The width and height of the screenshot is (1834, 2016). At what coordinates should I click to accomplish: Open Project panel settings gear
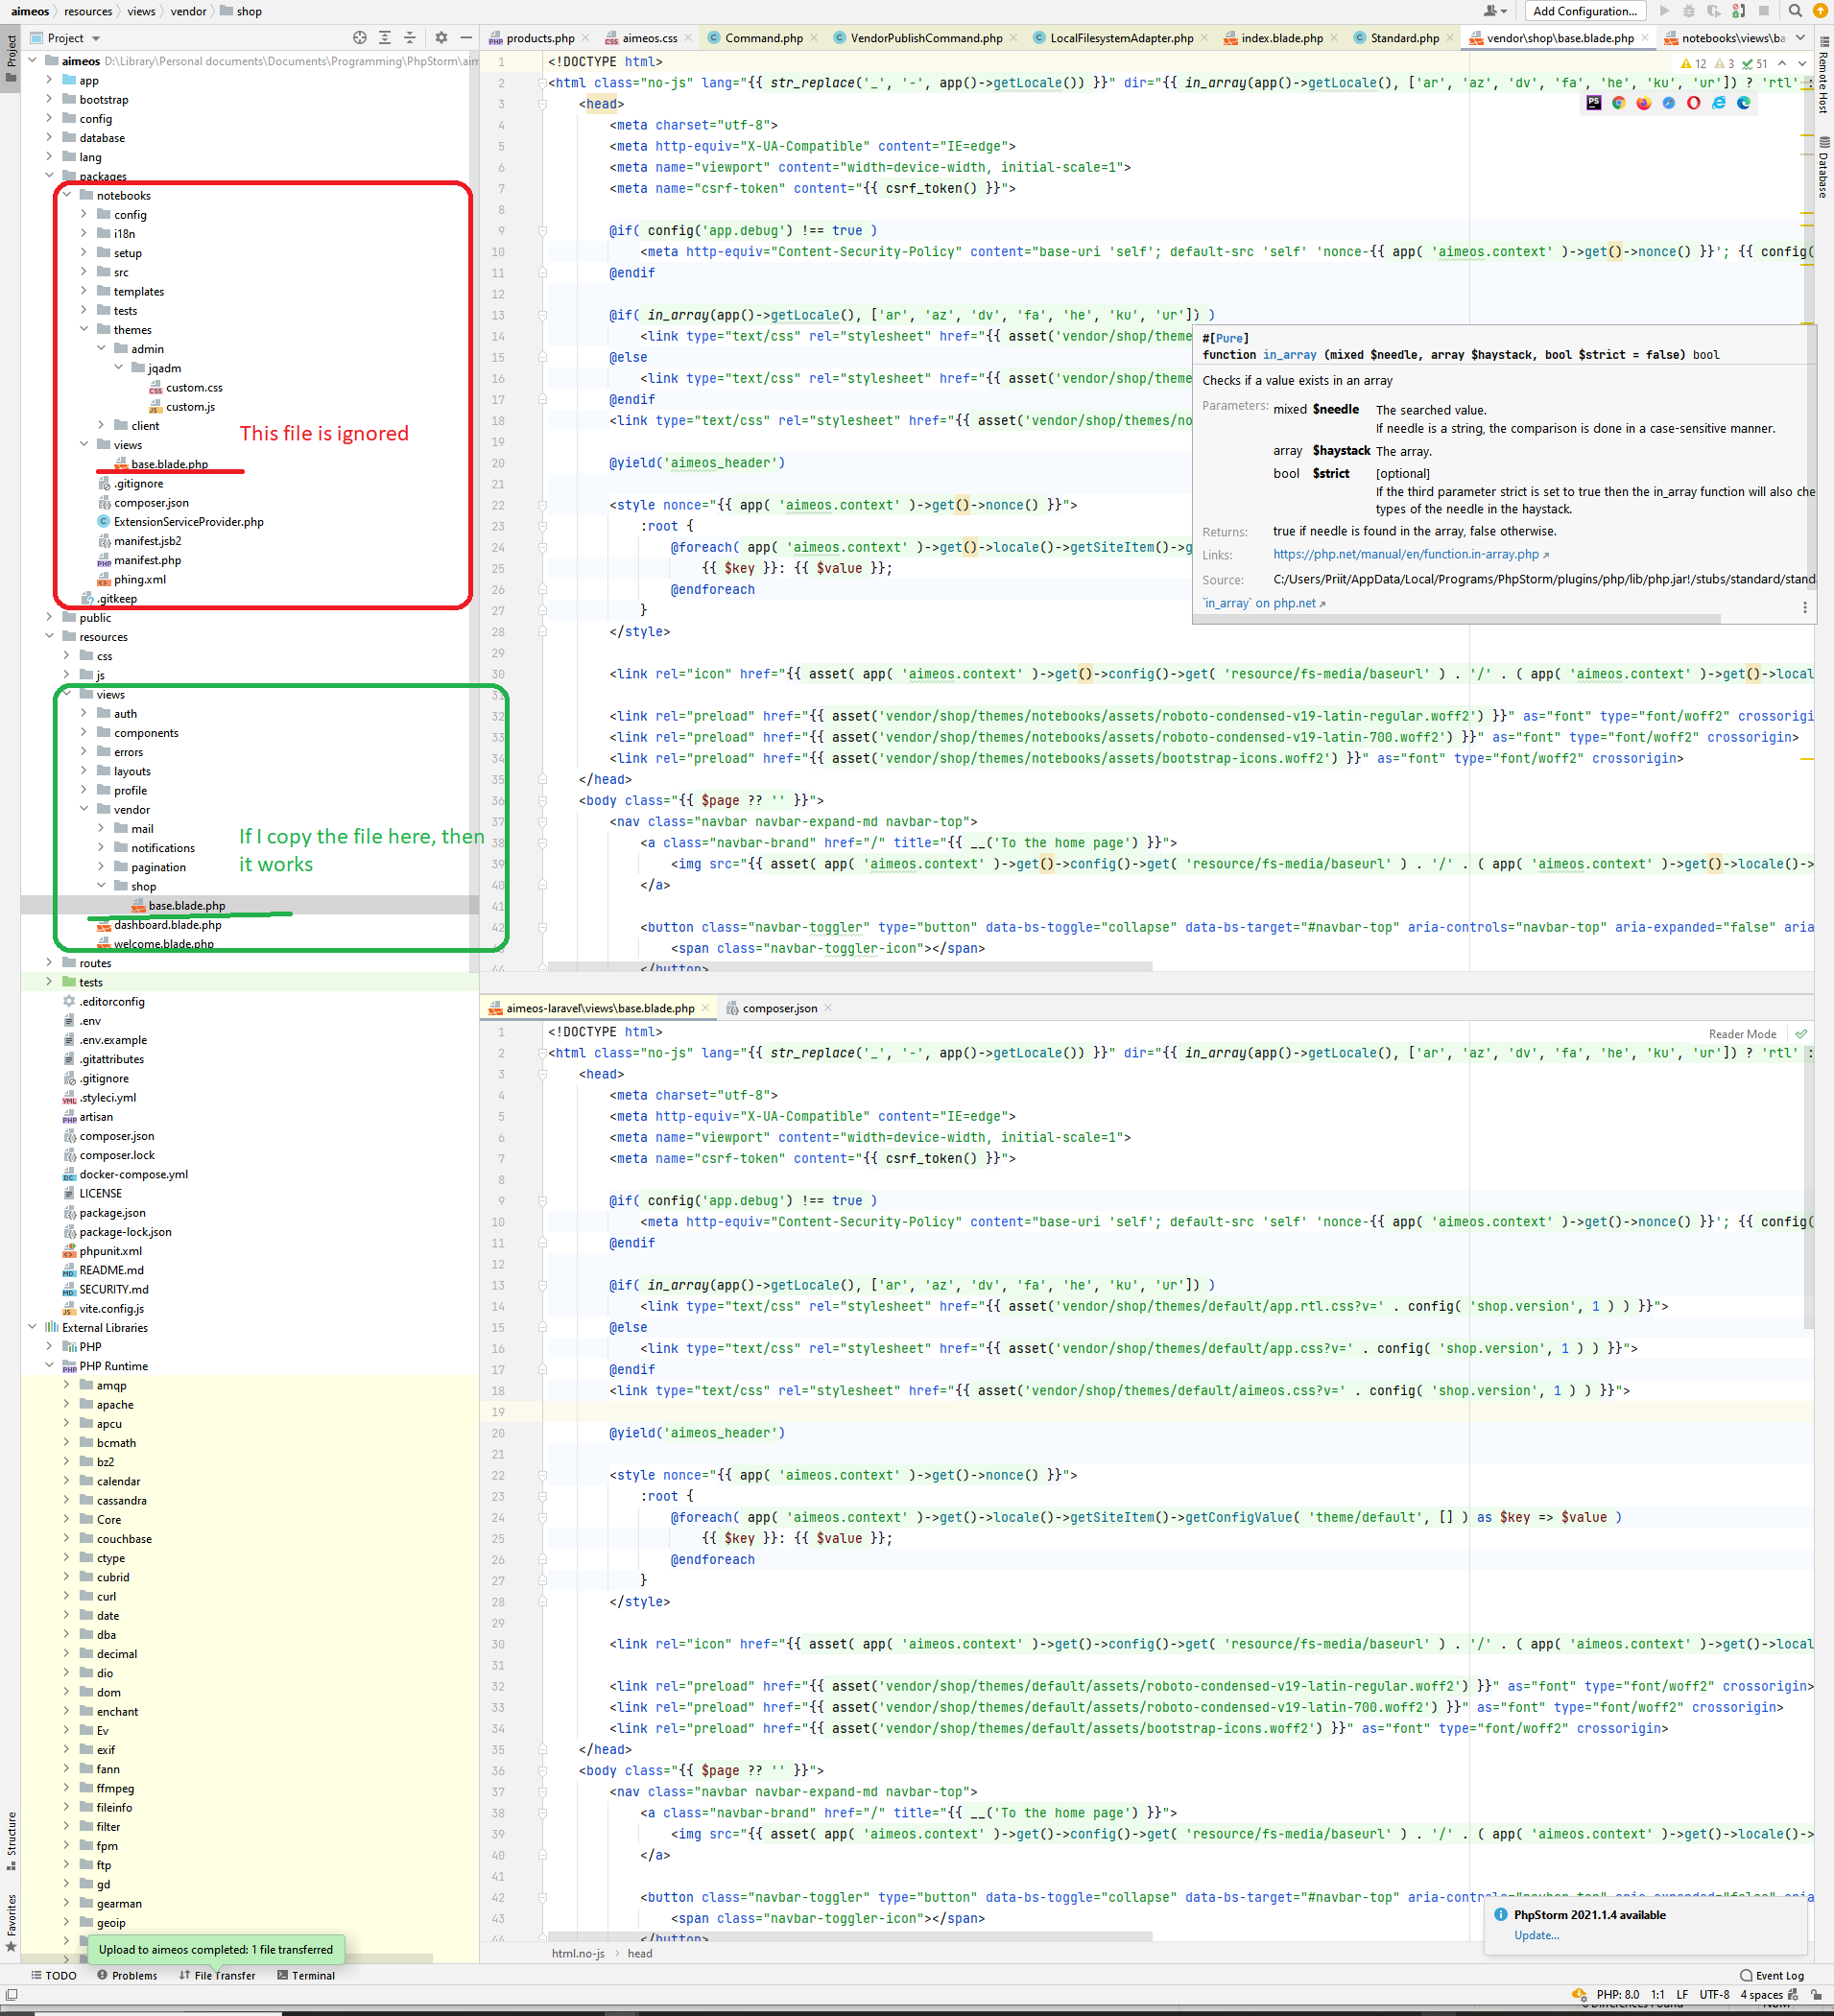[441, 38]
